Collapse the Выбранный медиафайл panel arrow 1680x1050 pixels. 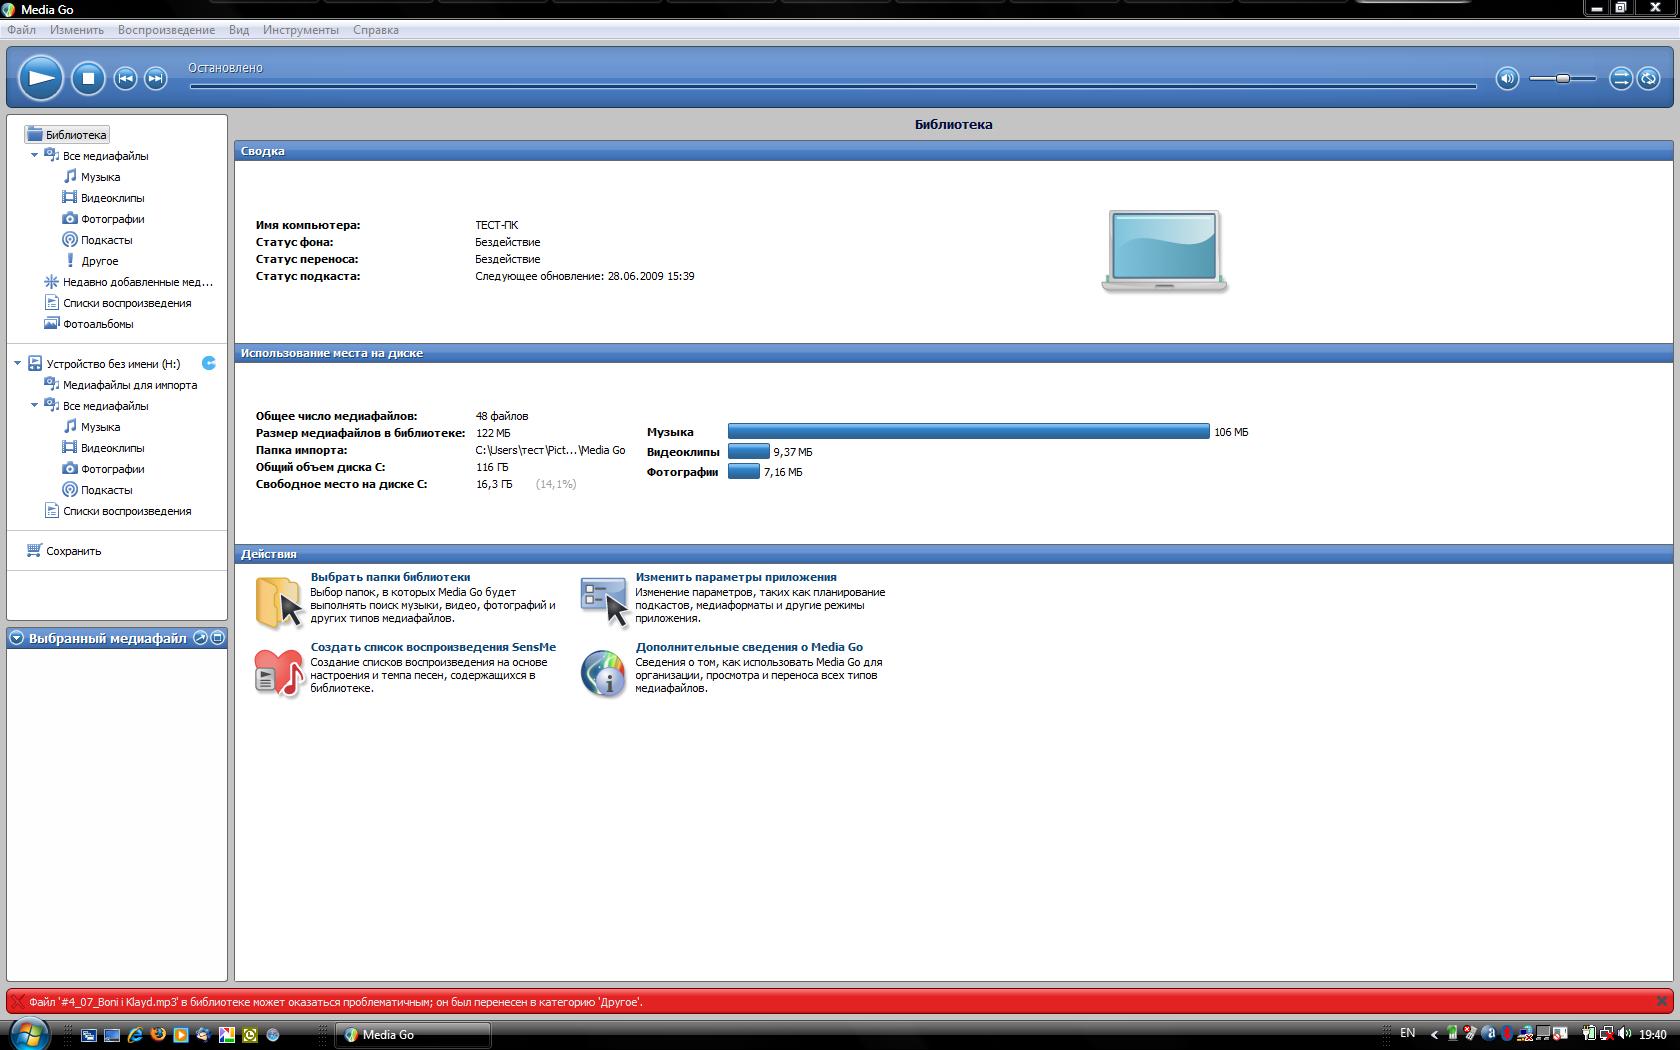[17, 638]
